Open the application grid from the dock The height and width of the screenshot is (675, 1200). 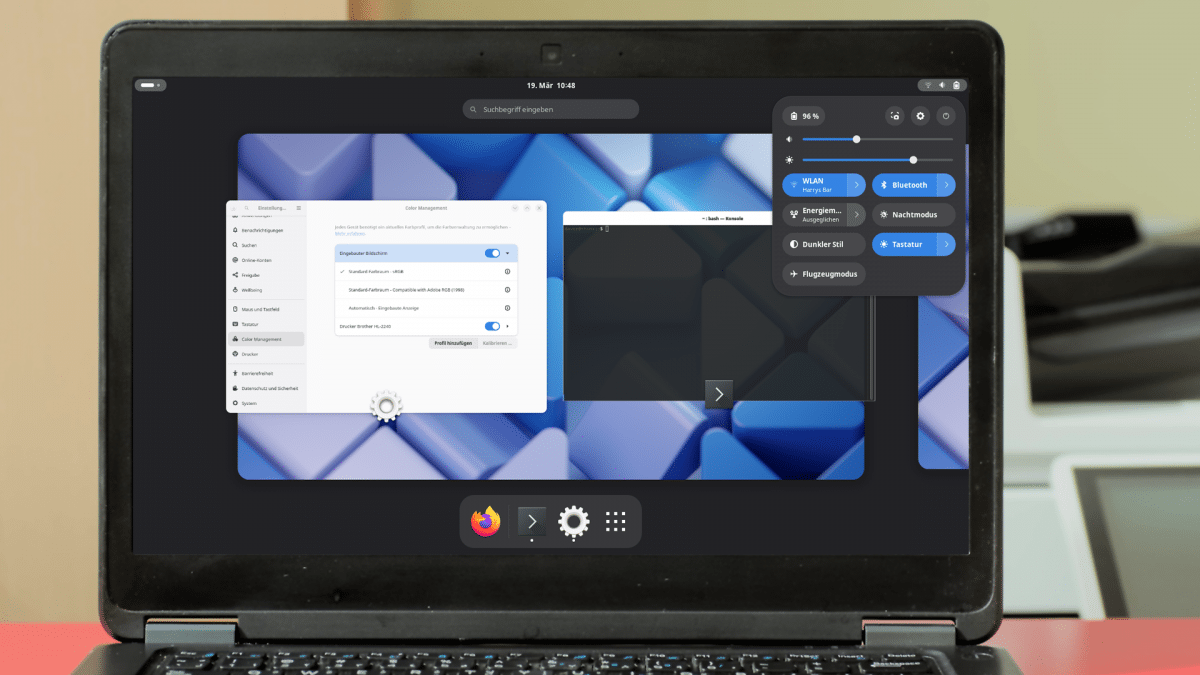pos(616,521)
